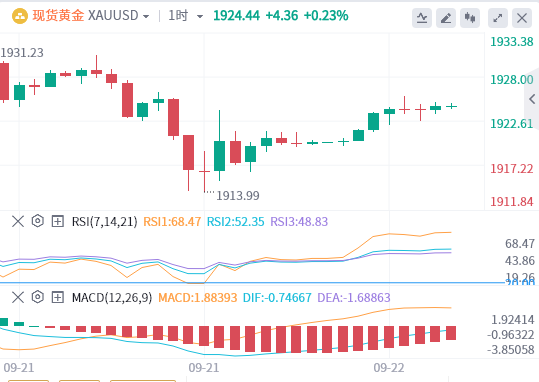
Task: Open the XAUUSD symbol dropdown arrow
Action: click(146, 17)
